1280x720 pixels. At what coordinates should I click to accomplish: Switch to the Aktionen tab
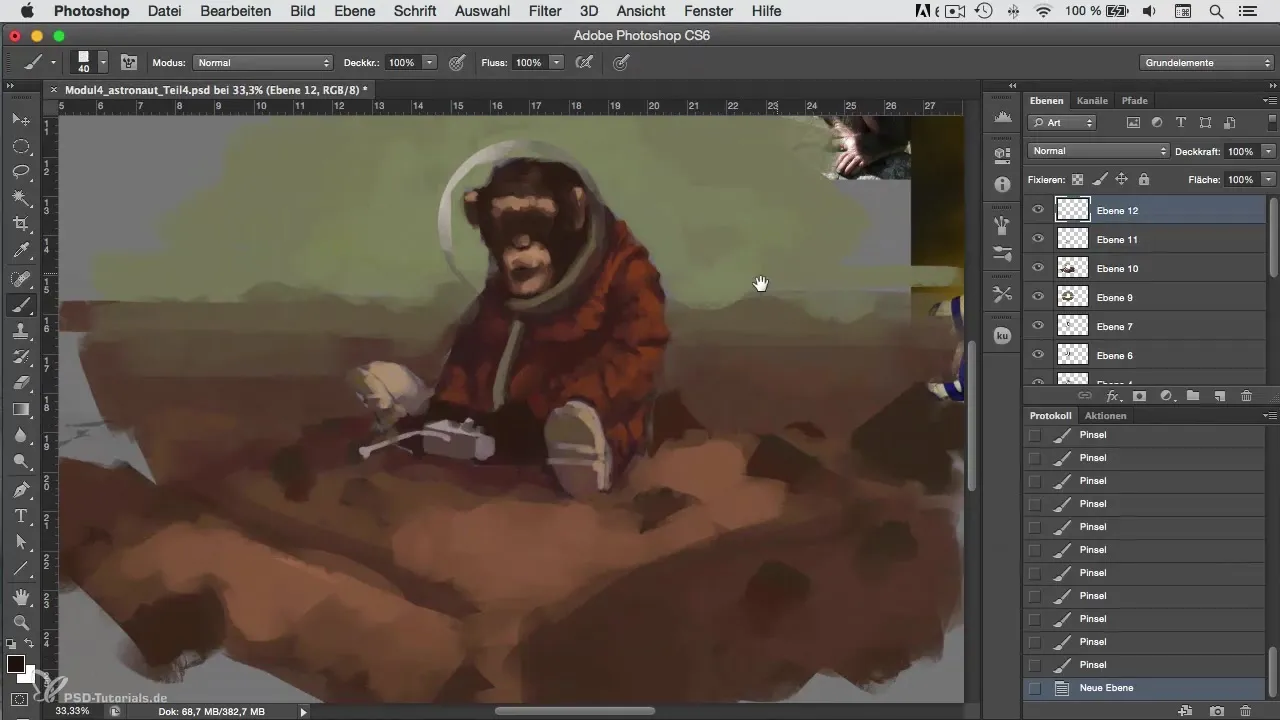click(x=1105, y=416)
